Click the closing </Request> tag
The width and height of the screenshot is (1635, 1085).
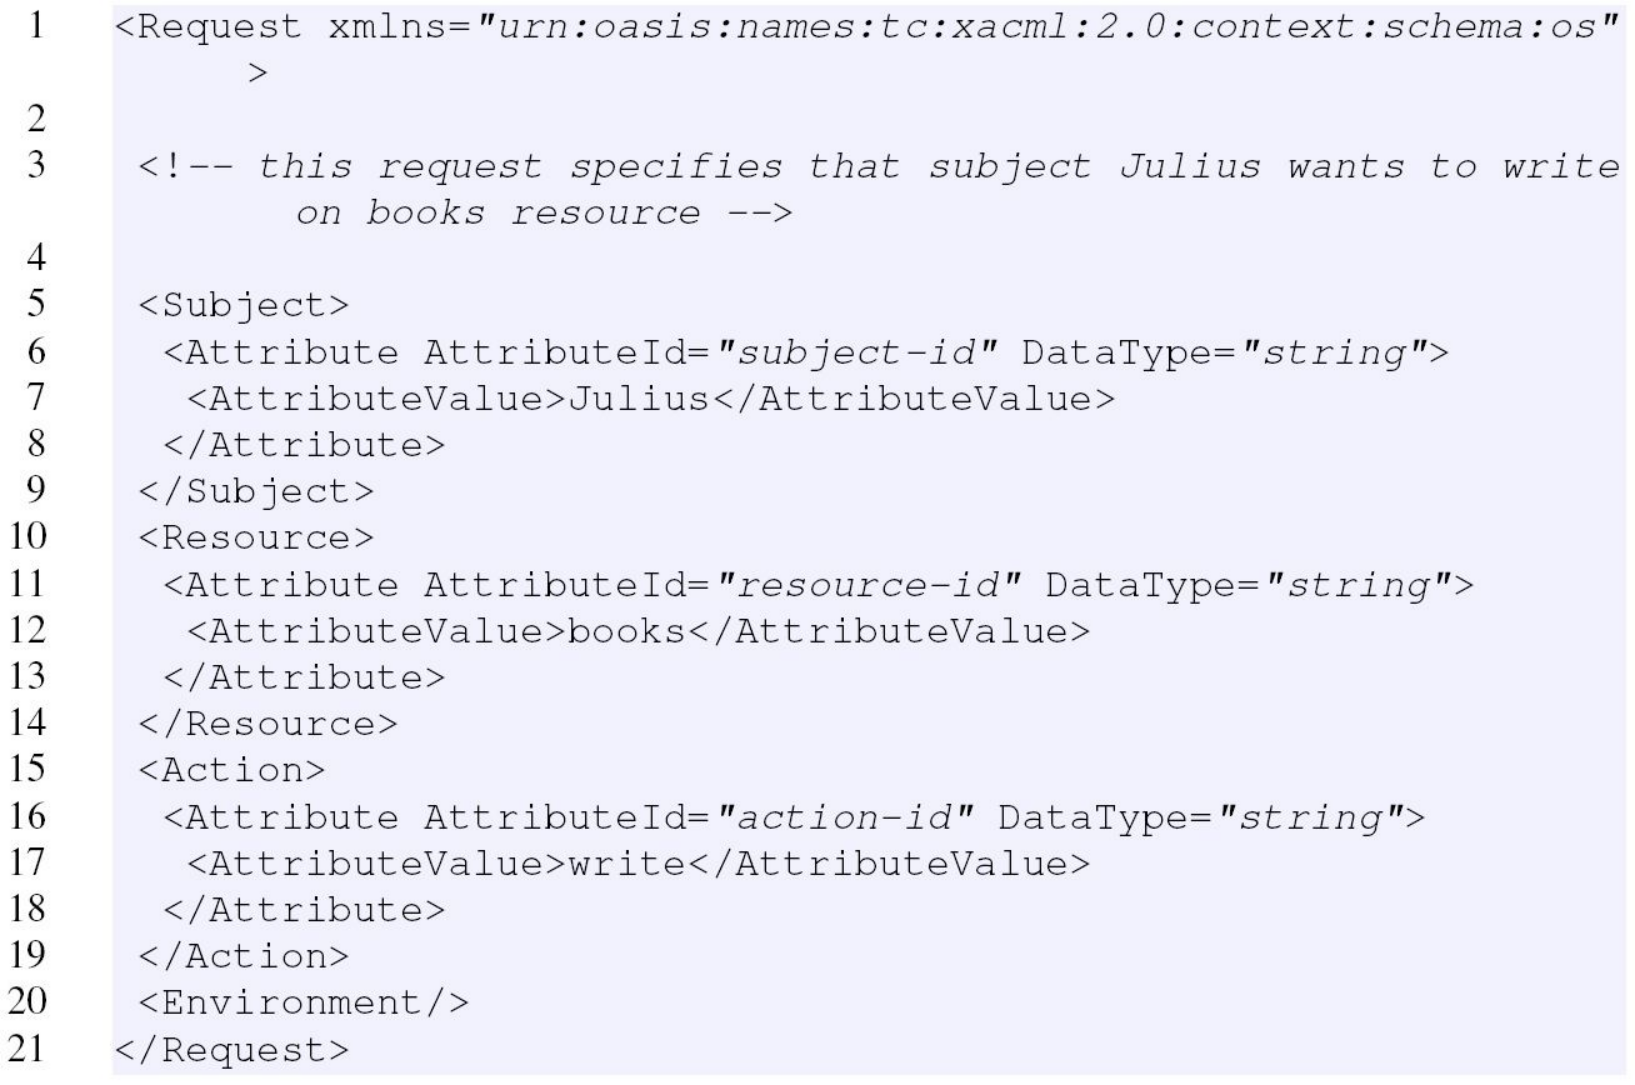click(x=232, y=1049)
